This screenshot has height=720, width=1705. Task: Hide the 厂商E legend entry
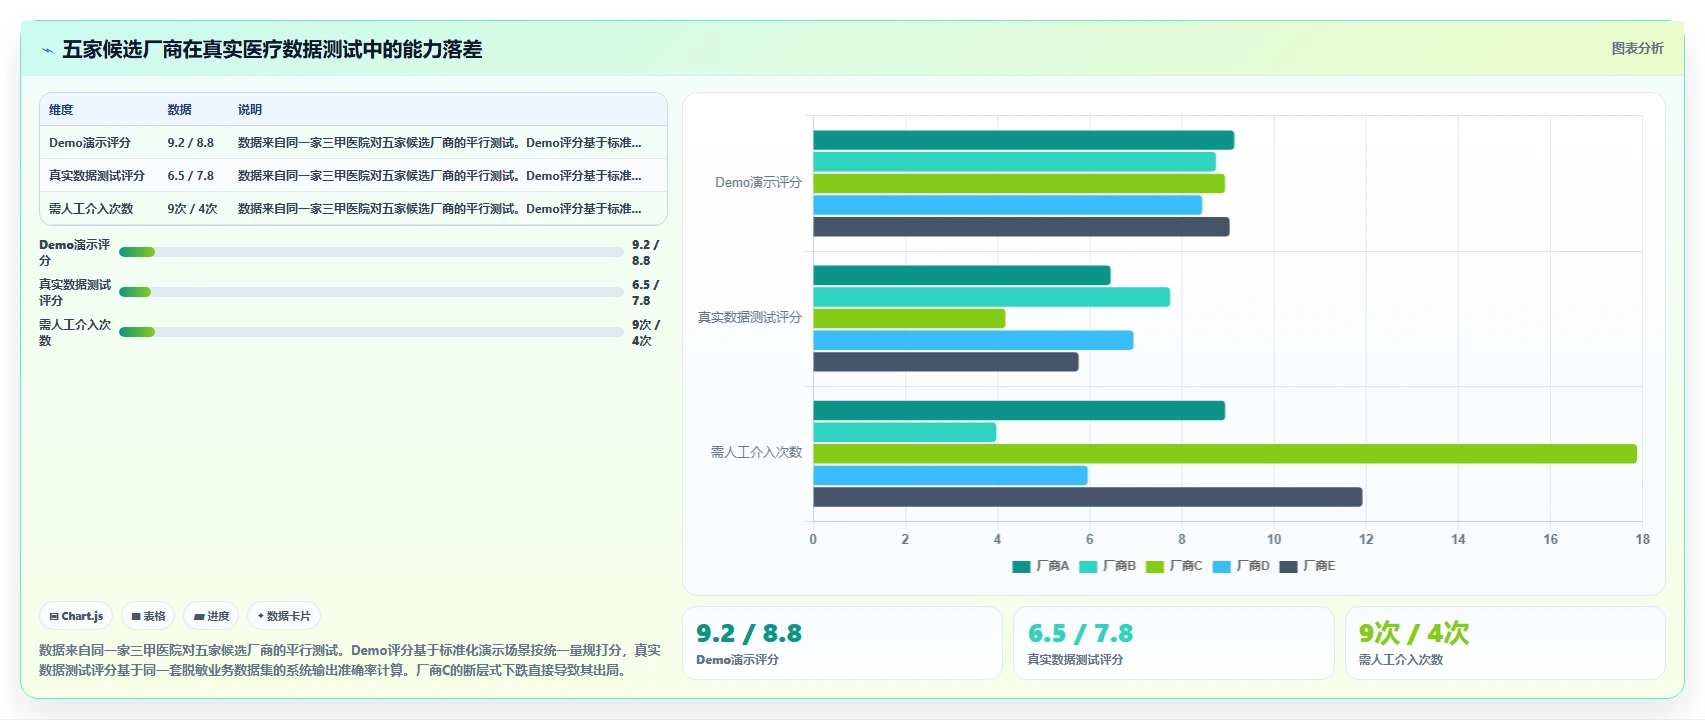coord(1307,566)
